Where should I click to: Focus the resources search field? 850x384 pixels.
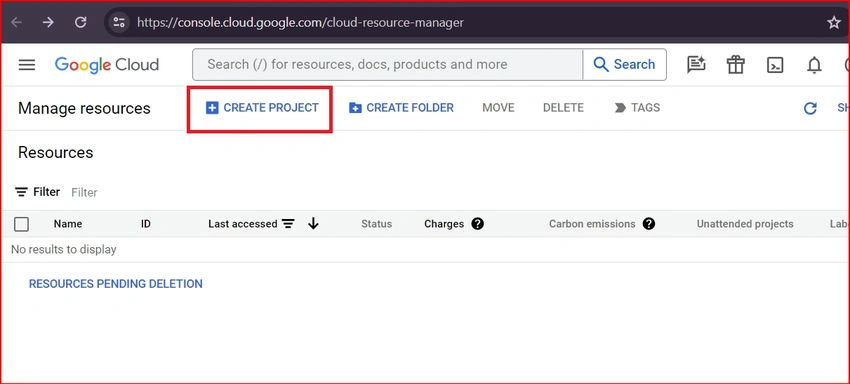pyautogui.click(x=388, y=65)
